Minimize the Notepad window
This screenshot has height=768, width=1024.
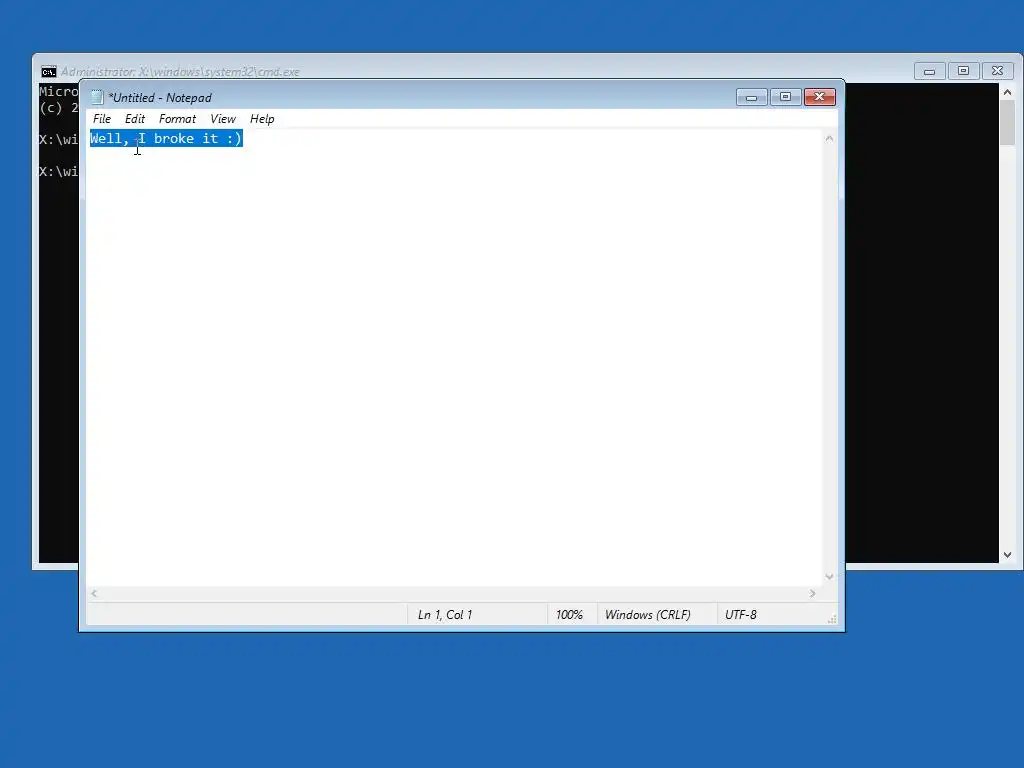[x=752, y=97]
